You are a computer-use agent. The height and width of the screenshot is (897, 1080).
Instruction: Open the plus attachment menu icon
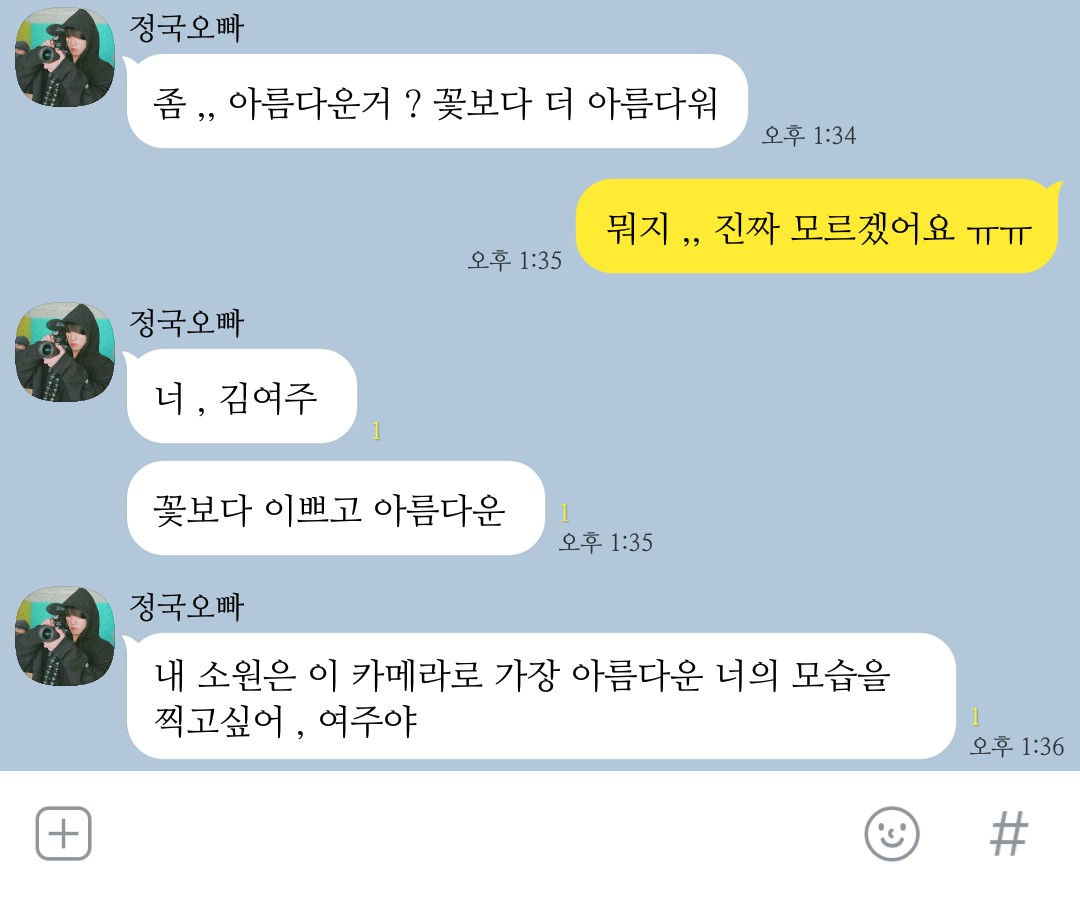click(x=63, y=834)
